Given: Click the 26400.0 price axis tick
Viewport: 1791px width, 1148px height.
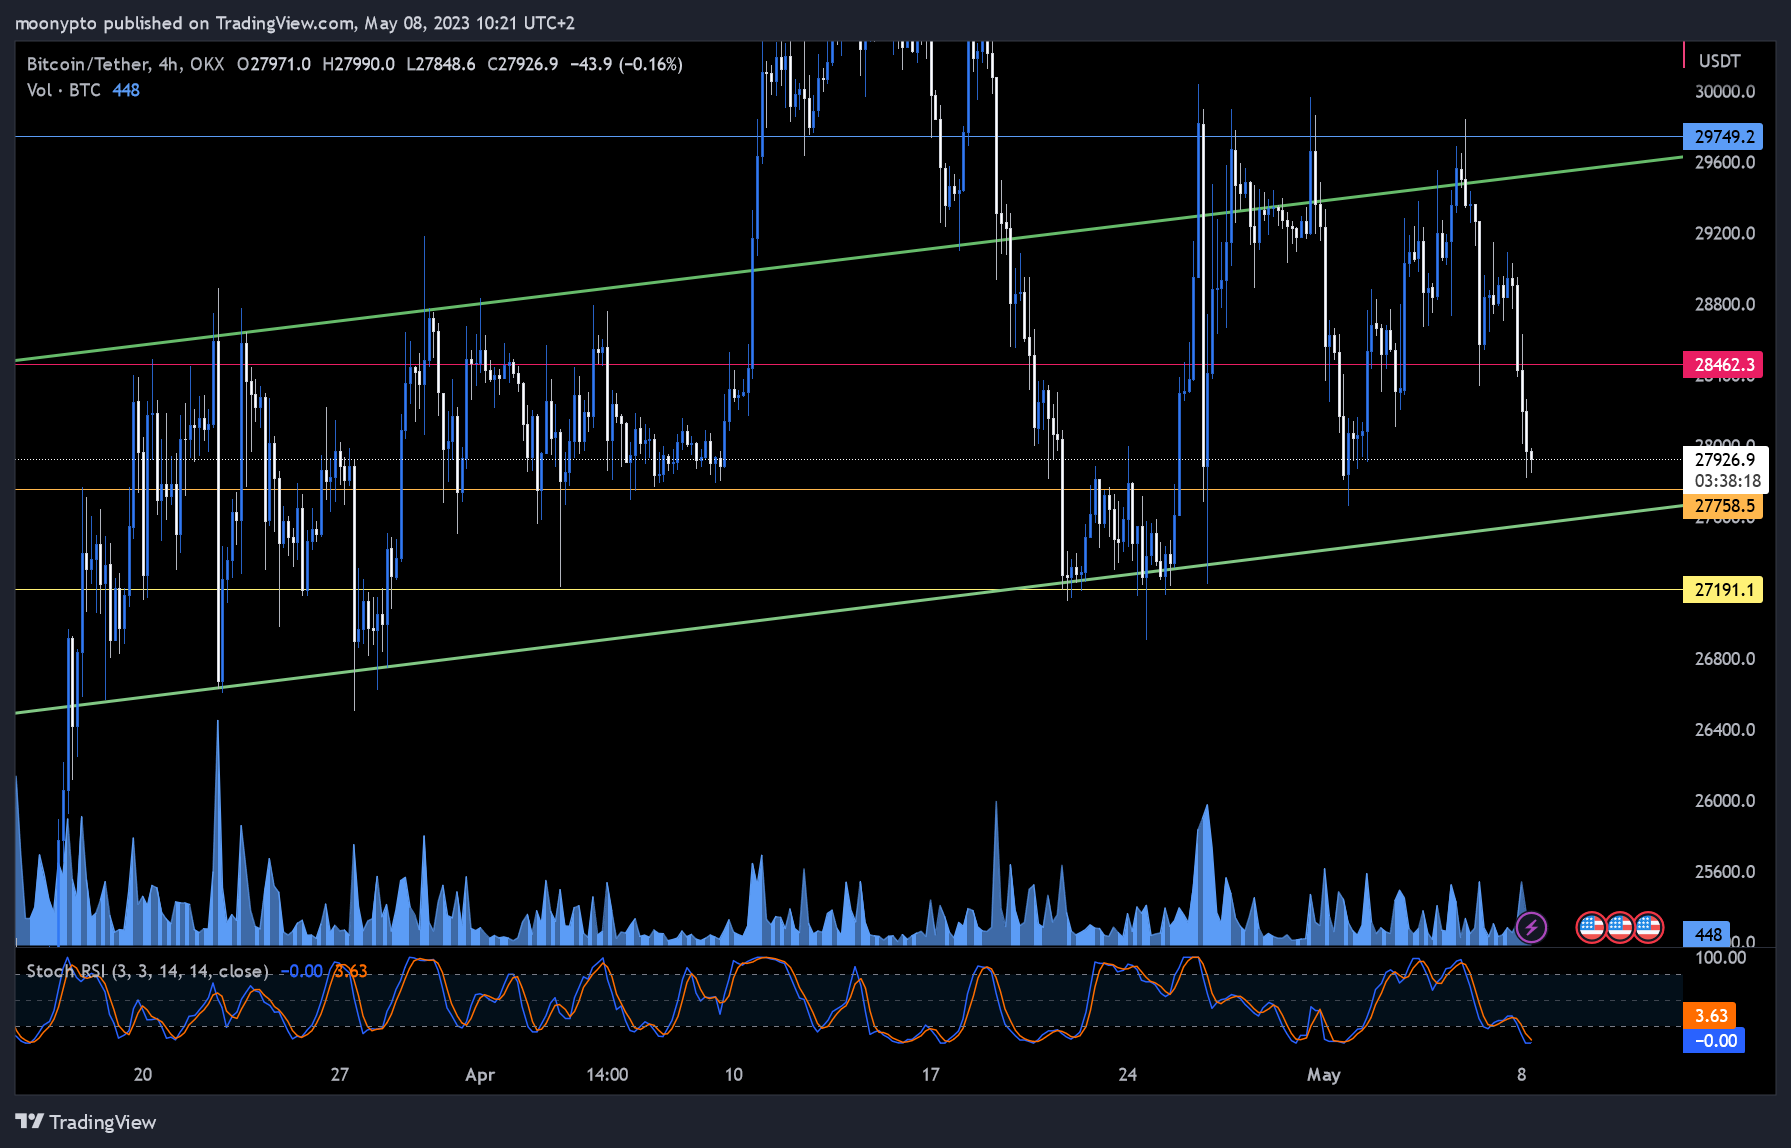Looking at the screenshot, I should (1725, 730).
